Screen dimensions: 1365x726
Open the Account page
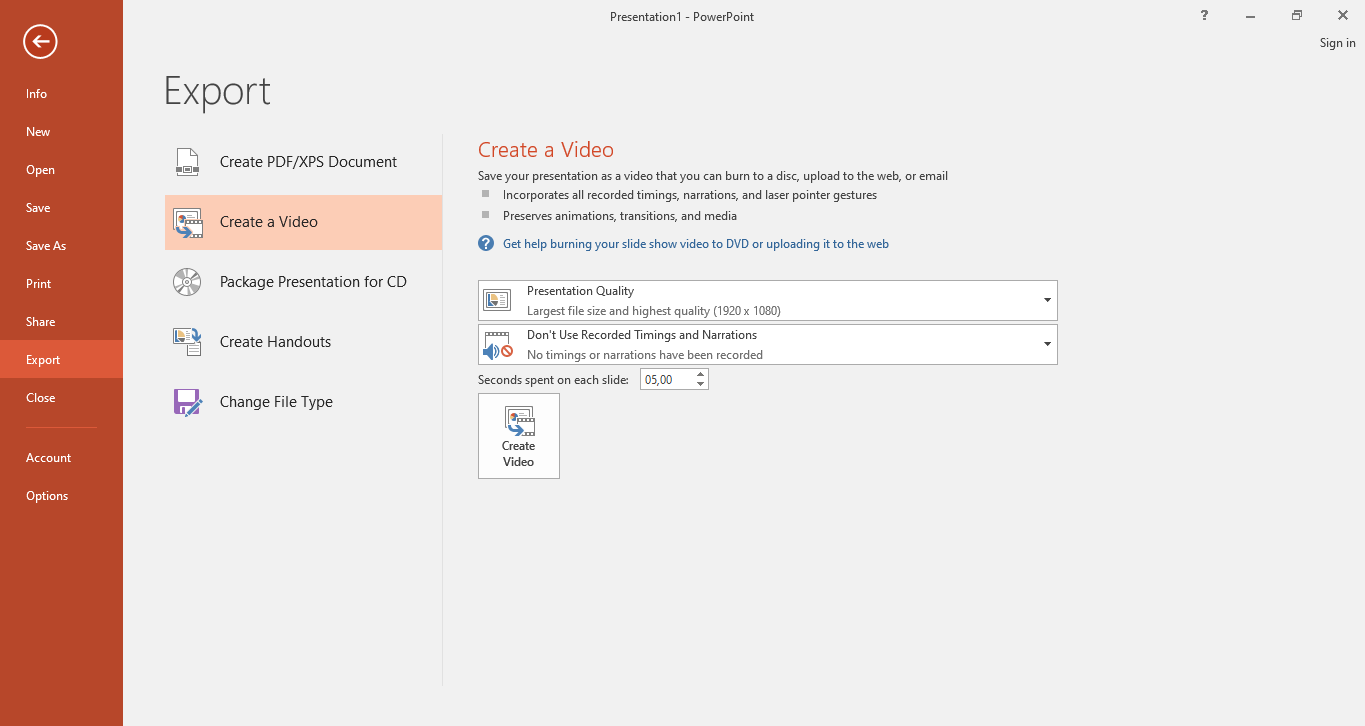click(61, 458)
